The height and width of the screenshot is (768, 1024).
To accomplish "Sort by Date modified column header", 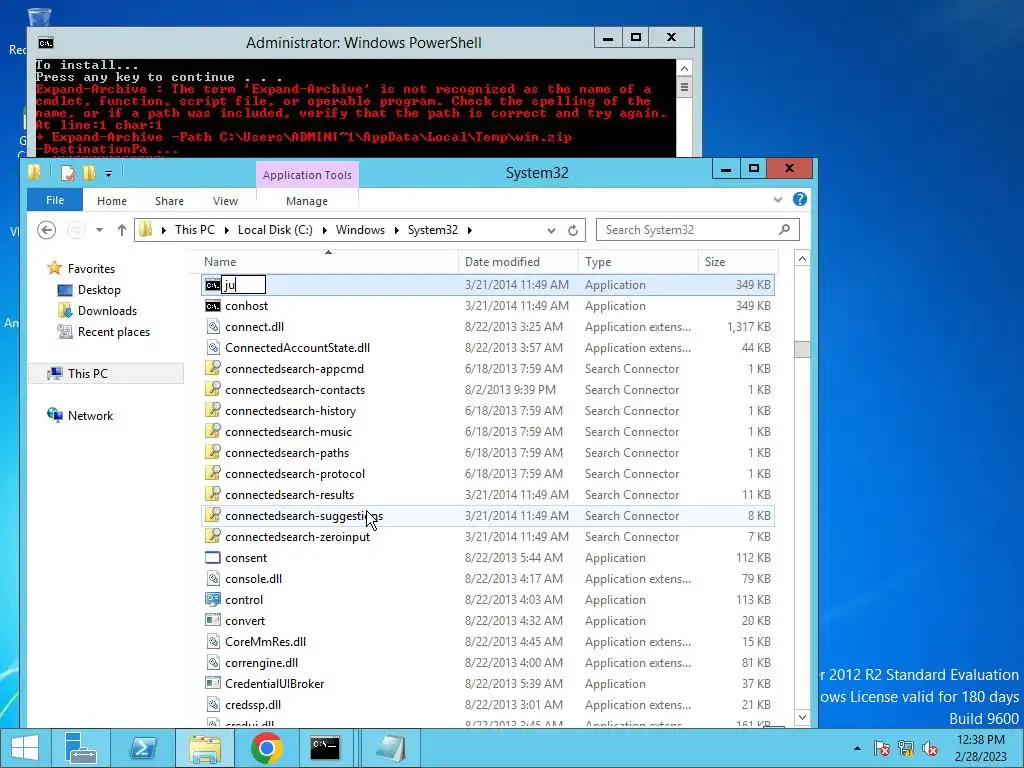I will (518, 262).
